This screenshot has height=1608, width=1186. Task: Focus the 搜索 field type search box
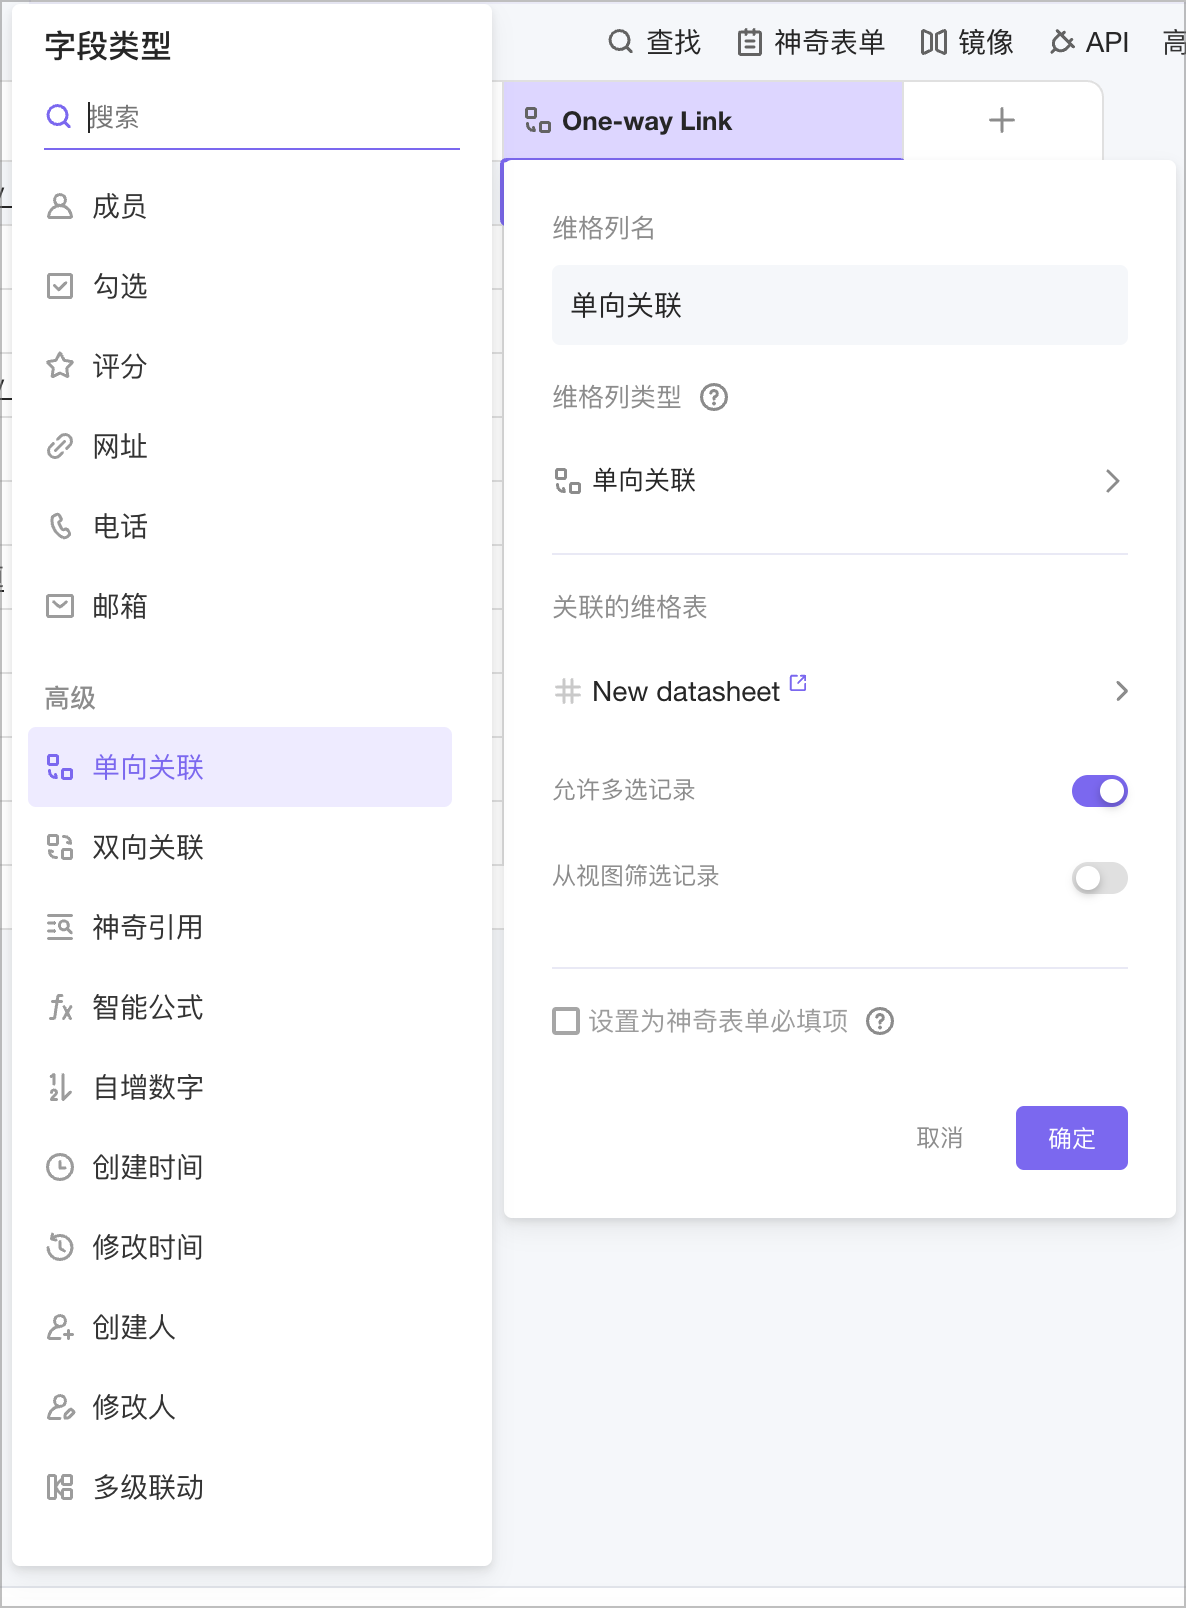(x=270, y=117)
